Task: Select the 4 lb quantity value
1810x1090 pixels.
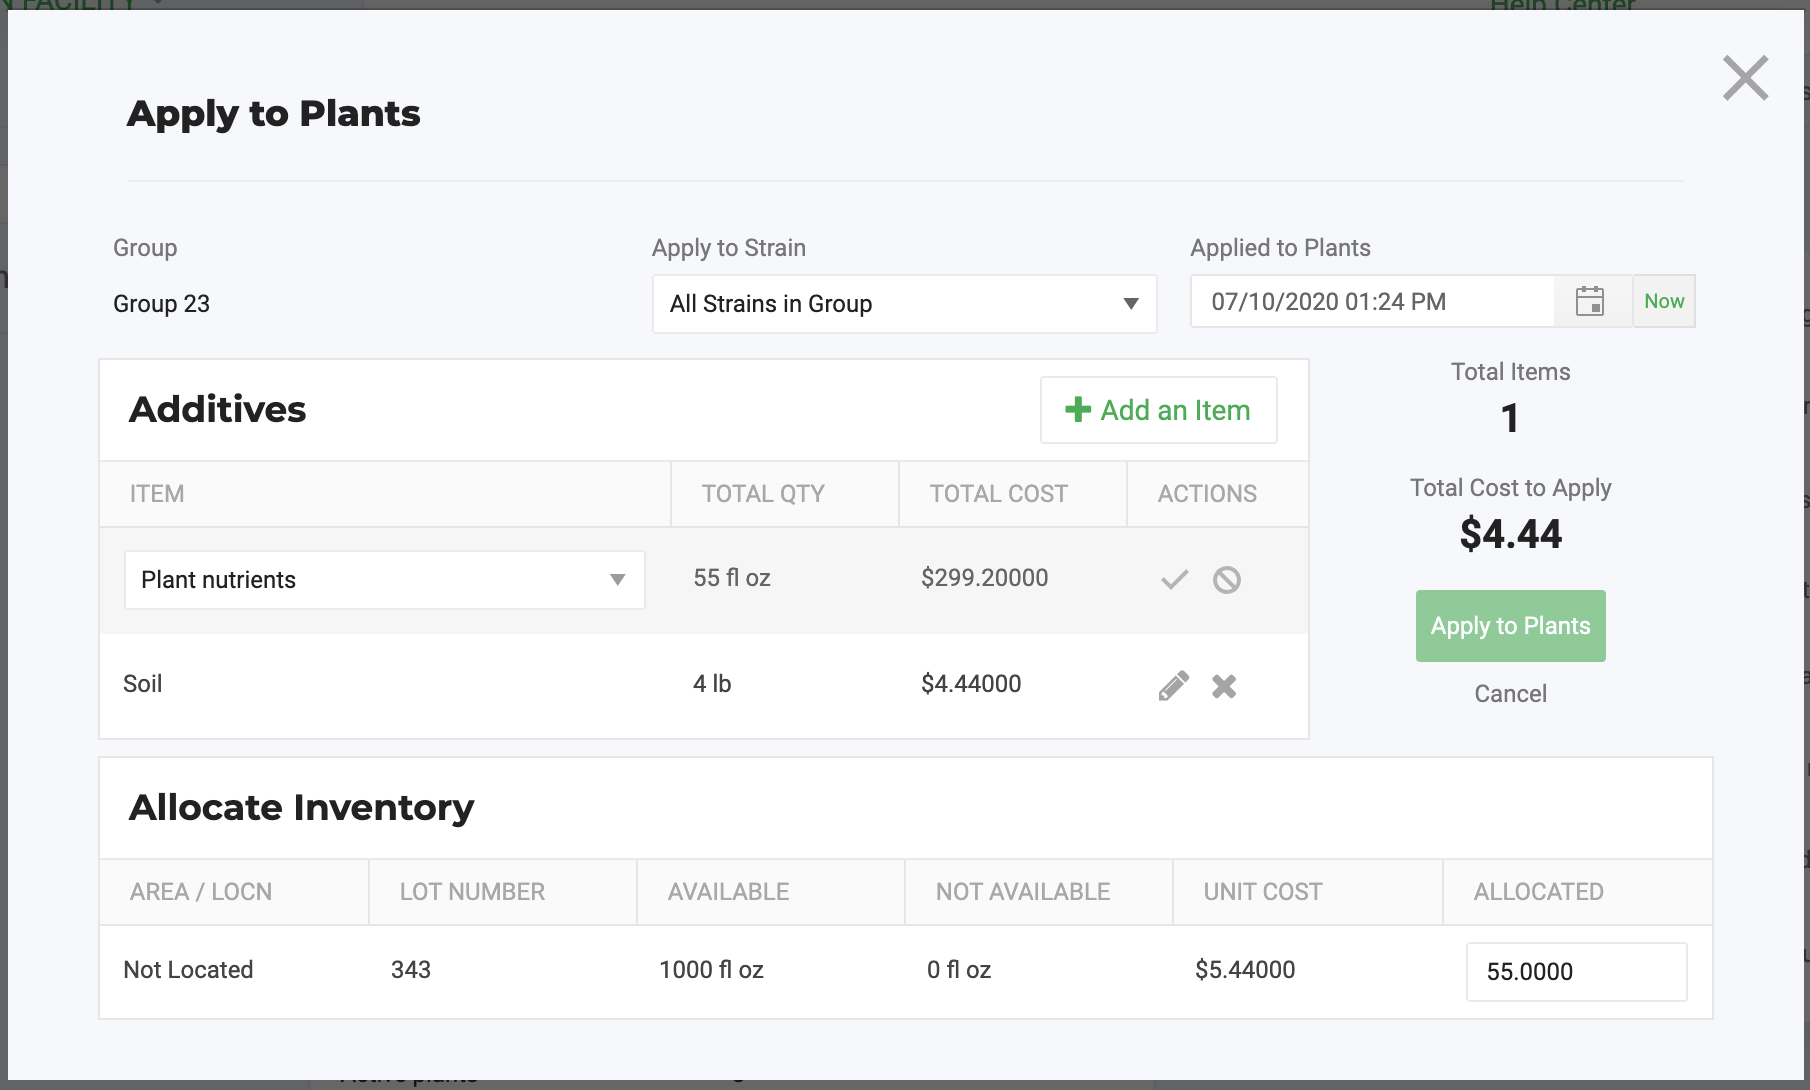Action: pyautogui.click(x=712, y=684)
